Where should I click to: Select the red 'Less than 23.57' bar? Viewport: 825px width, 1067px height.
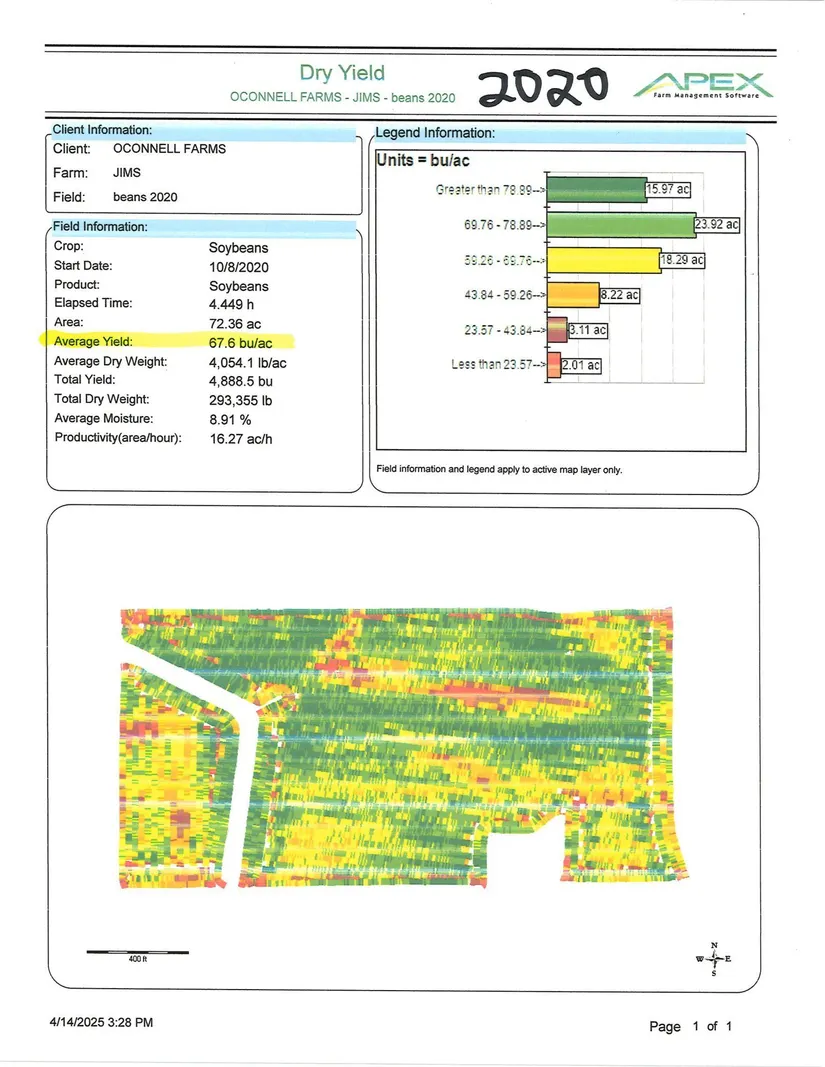pos(552,365)
